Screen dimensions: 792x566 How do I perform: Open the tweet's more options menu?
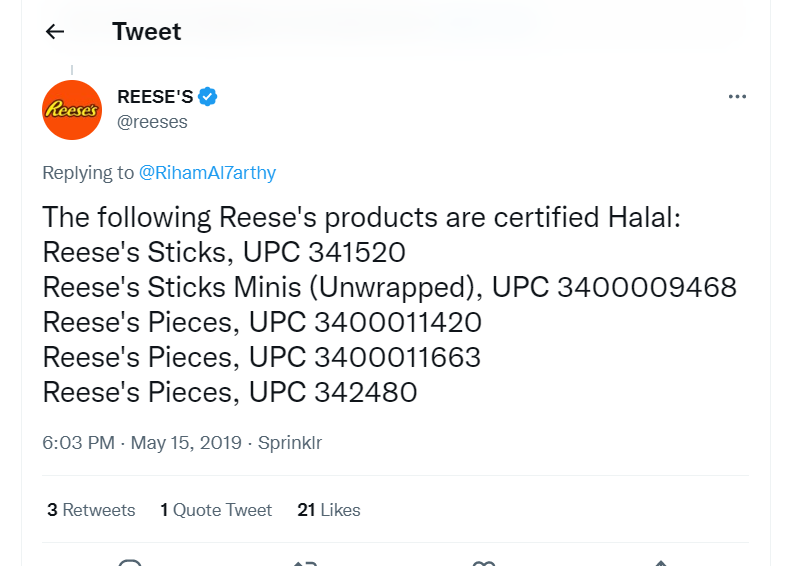coord(737,97)
